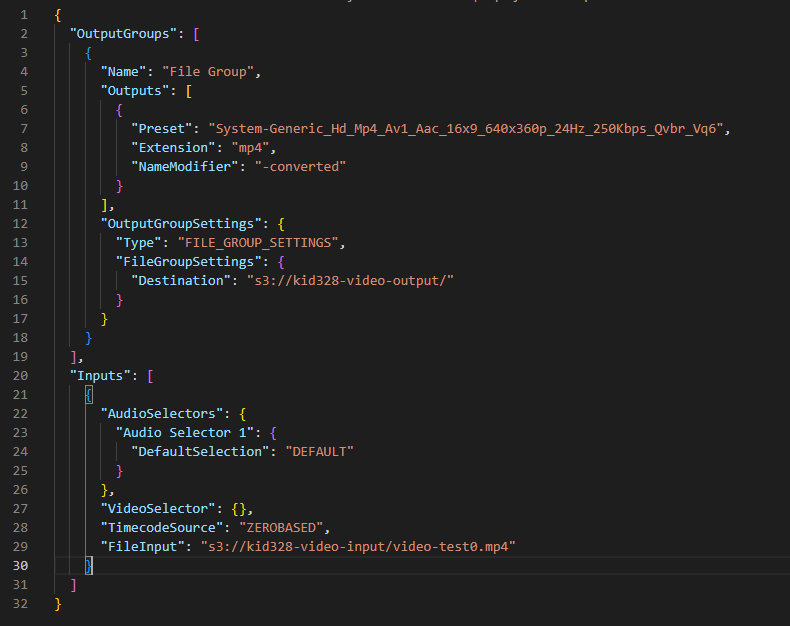Click line number 2 in the gutter
The image size is (790, 626).
tap(24, 34)
